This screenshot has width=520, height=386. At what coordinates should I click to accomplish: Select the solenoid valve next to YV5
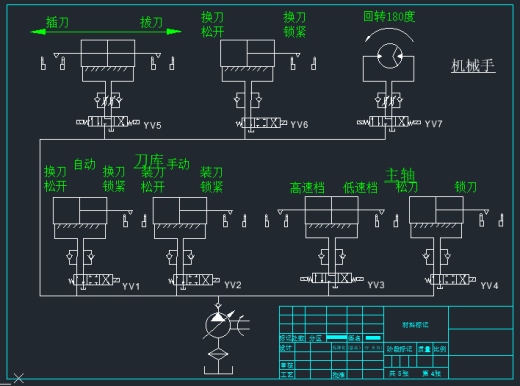108,122
